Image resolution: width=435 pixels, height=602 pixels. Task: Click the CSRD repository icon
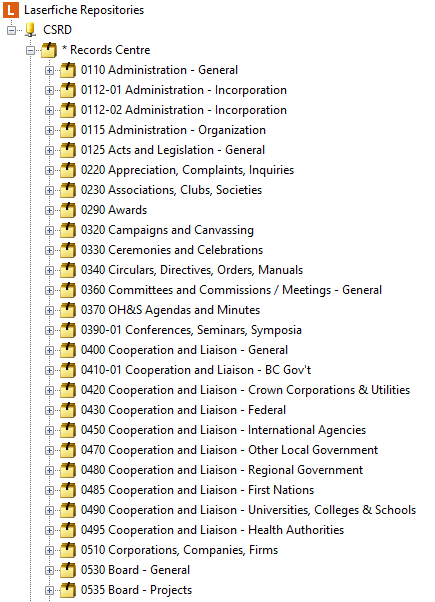click(30, 30)
